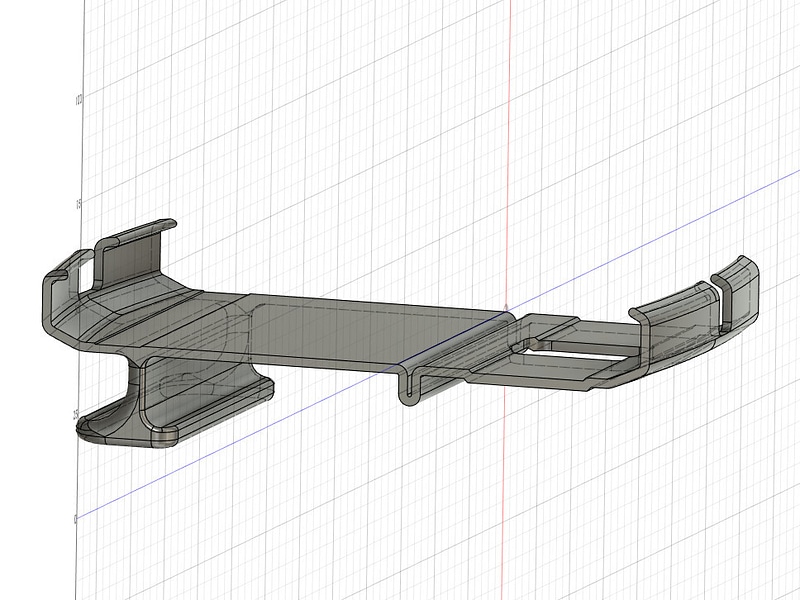Image resolution: width=800 pixels, height=600 pixels.
Task: Select the mounting foot under the model's left end
Action: [x=174, y=402]
